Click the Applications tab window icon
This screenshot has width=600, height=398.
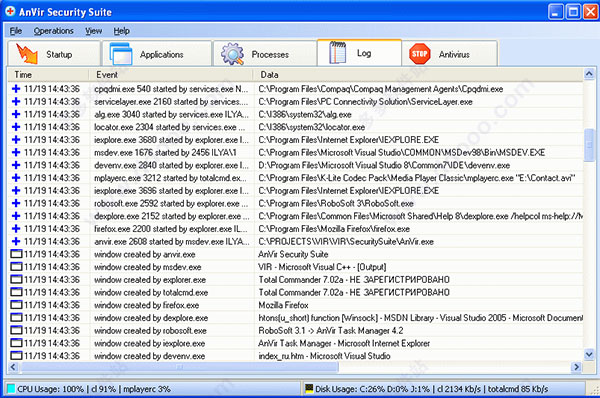(121, 54)
